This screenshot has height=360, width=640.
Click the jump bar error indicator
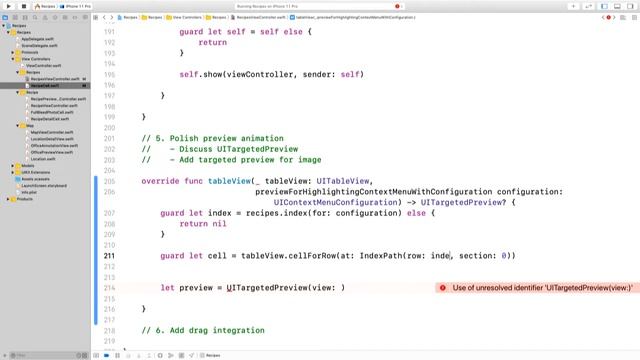609,18
